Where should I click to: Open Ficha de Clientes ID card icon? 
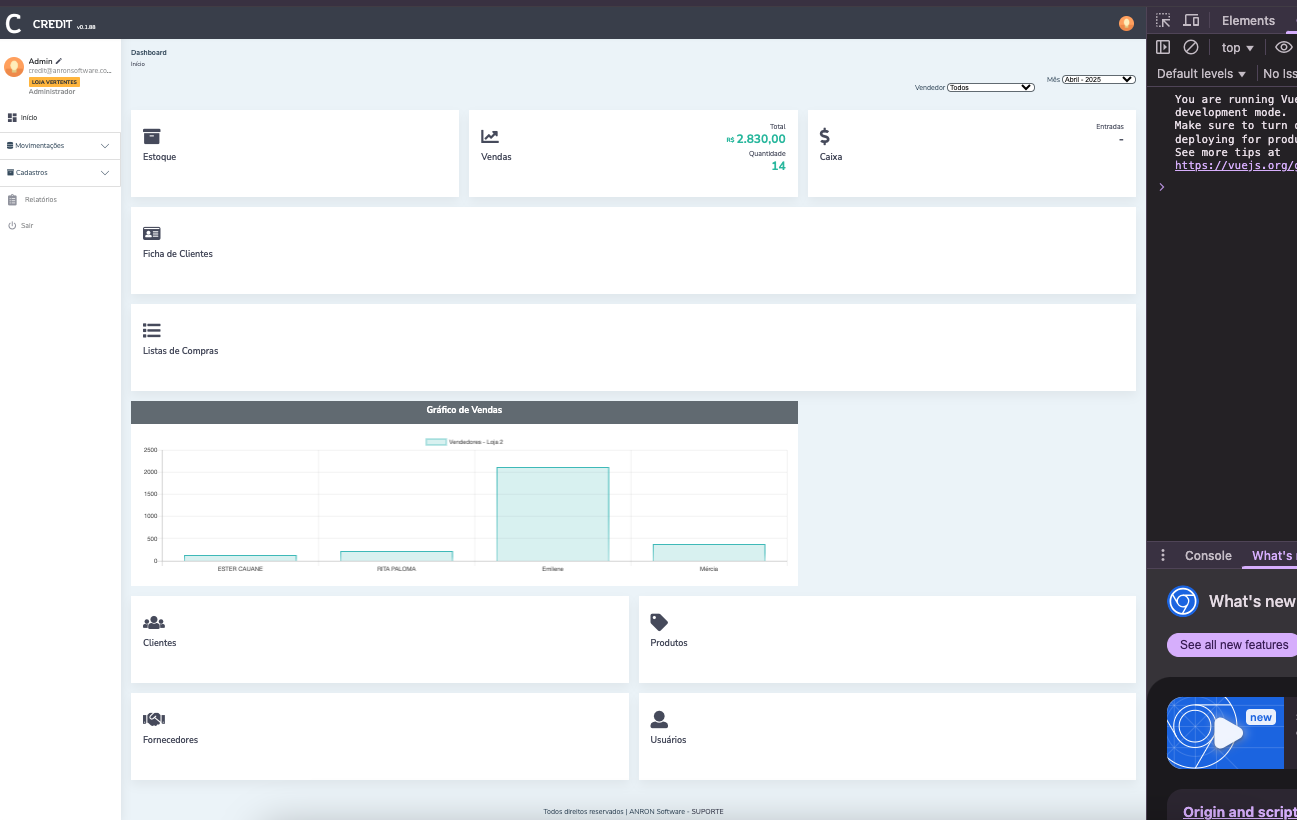pyautogui.click(x=152, y=233)
